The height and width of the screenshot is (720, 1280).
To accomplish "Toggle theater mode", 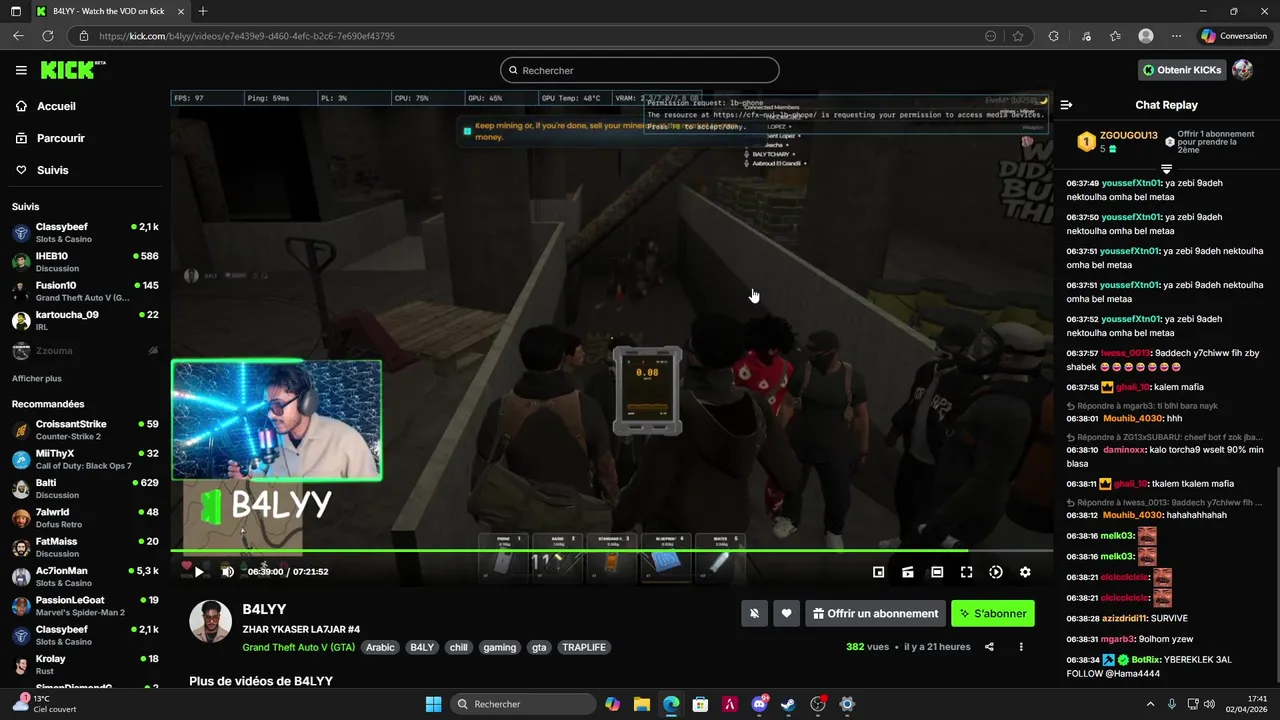I will pyautogui.click(x=937, y=572).
